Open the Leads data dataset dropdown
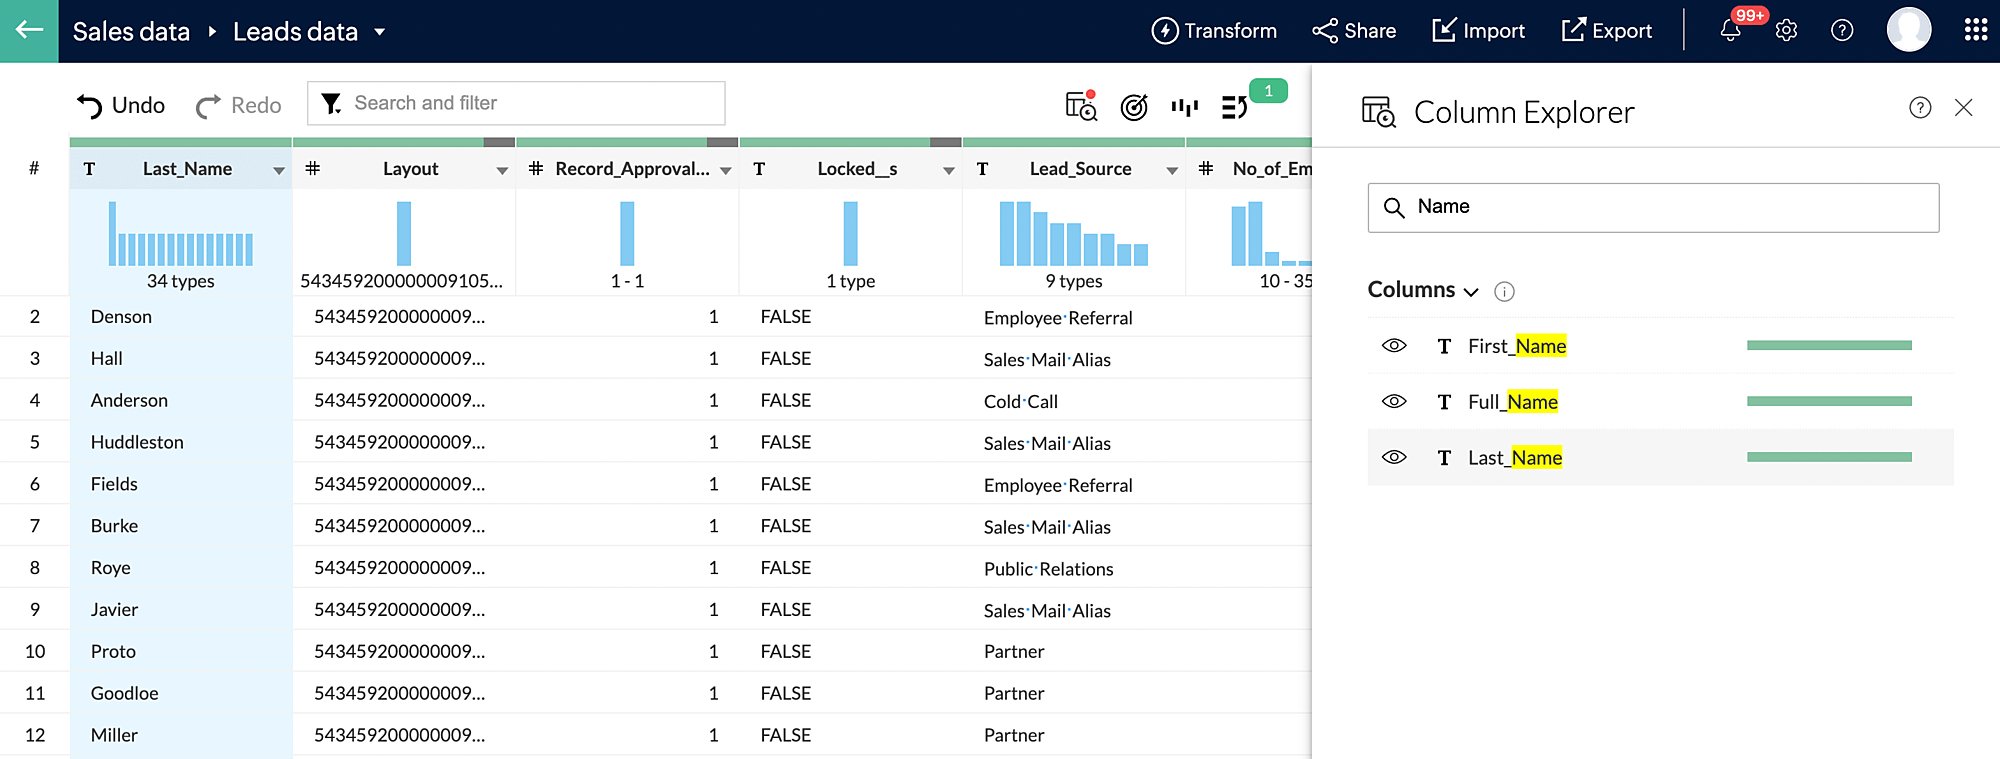The width and height of the screenshot is (2000, 759). (380, 32)
